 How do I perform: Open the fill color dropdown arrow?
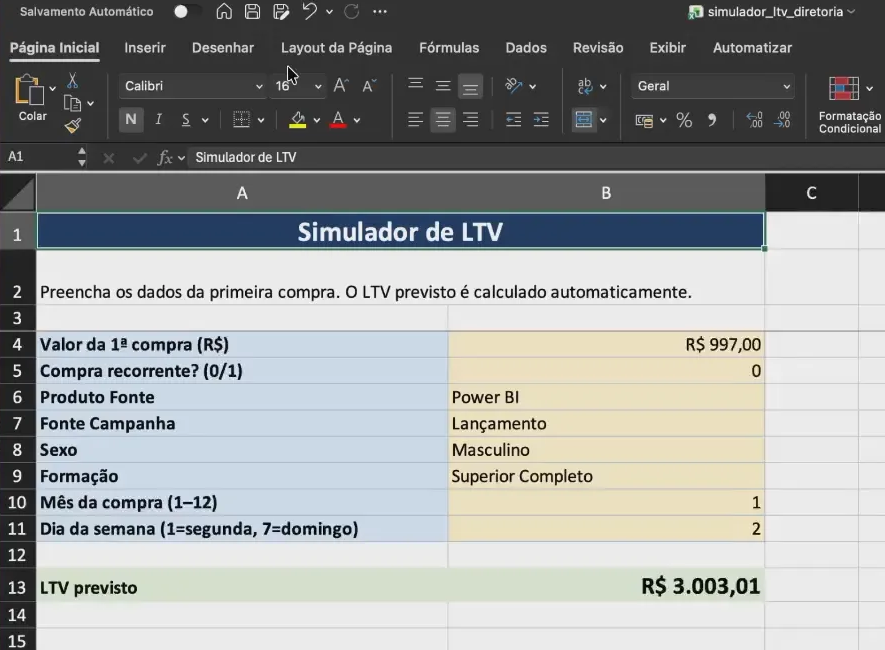[x=317, y=120]
